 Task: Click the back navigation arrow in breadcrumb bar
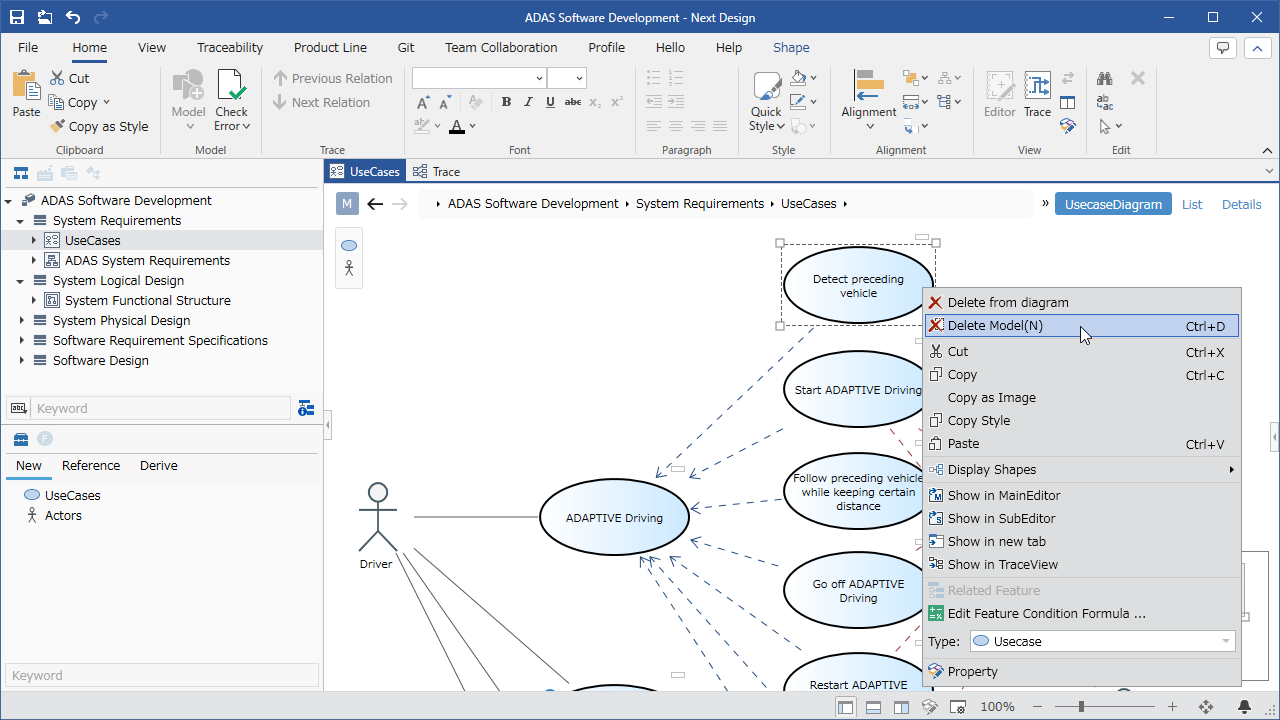pos(375,204)
